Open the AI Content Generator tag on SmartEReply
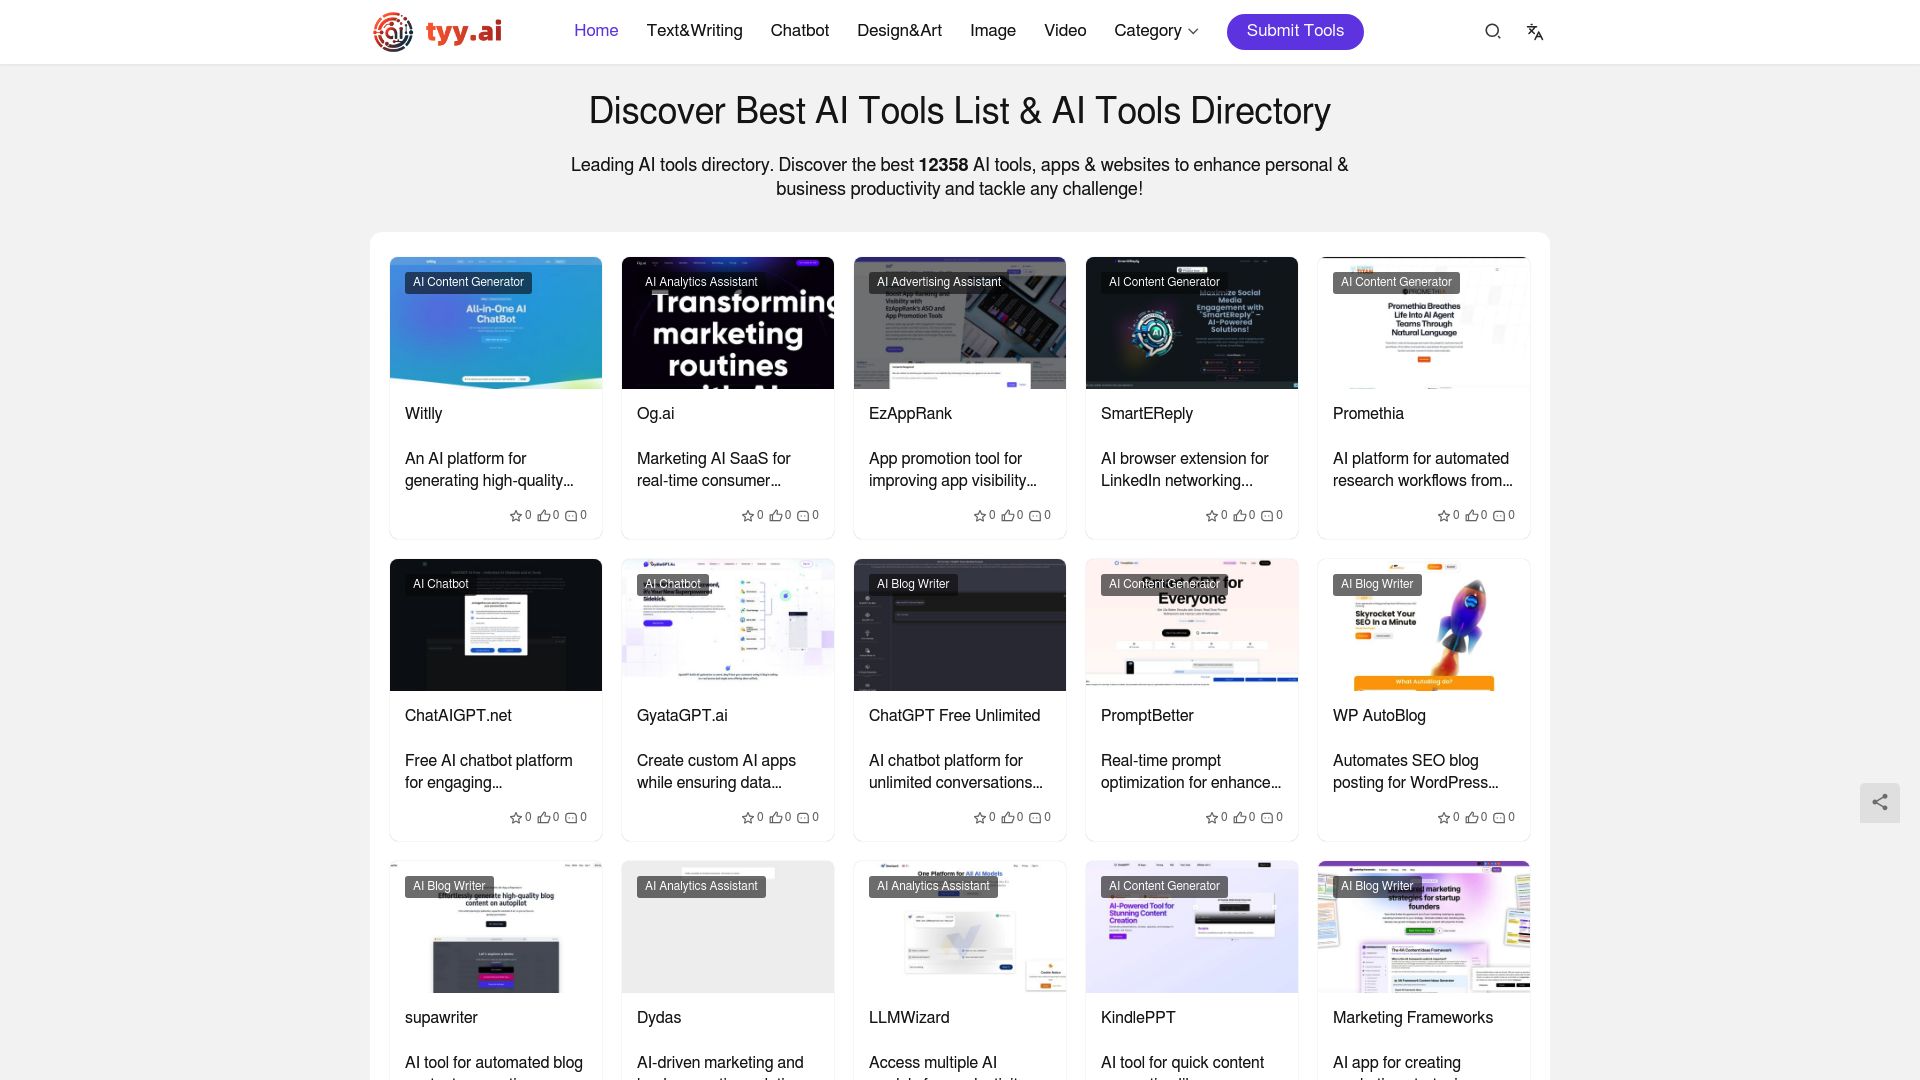The width and height of the screenshot is (1920, 1080). point(1164,282)
